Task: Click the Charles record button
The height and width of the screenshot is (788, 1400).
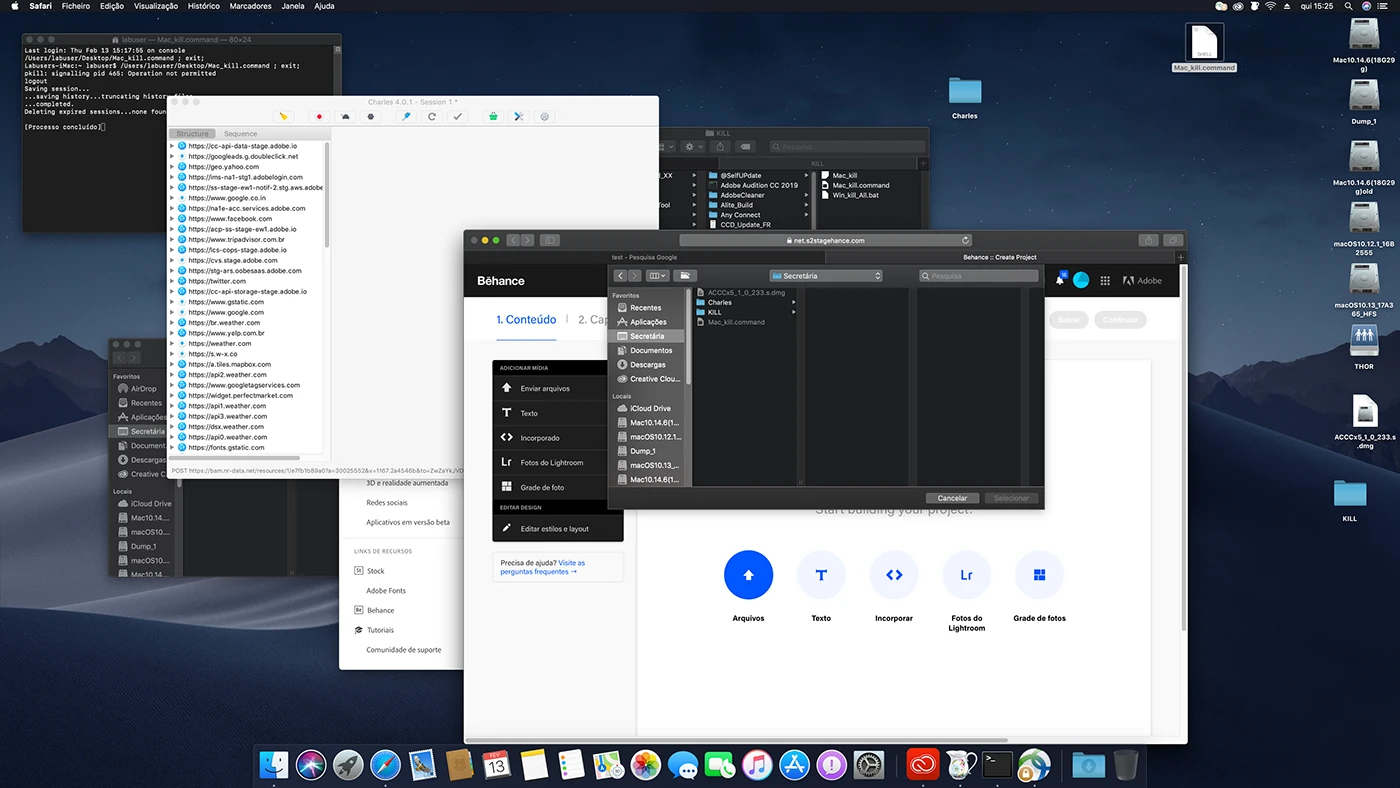Action: coord(319,117)
